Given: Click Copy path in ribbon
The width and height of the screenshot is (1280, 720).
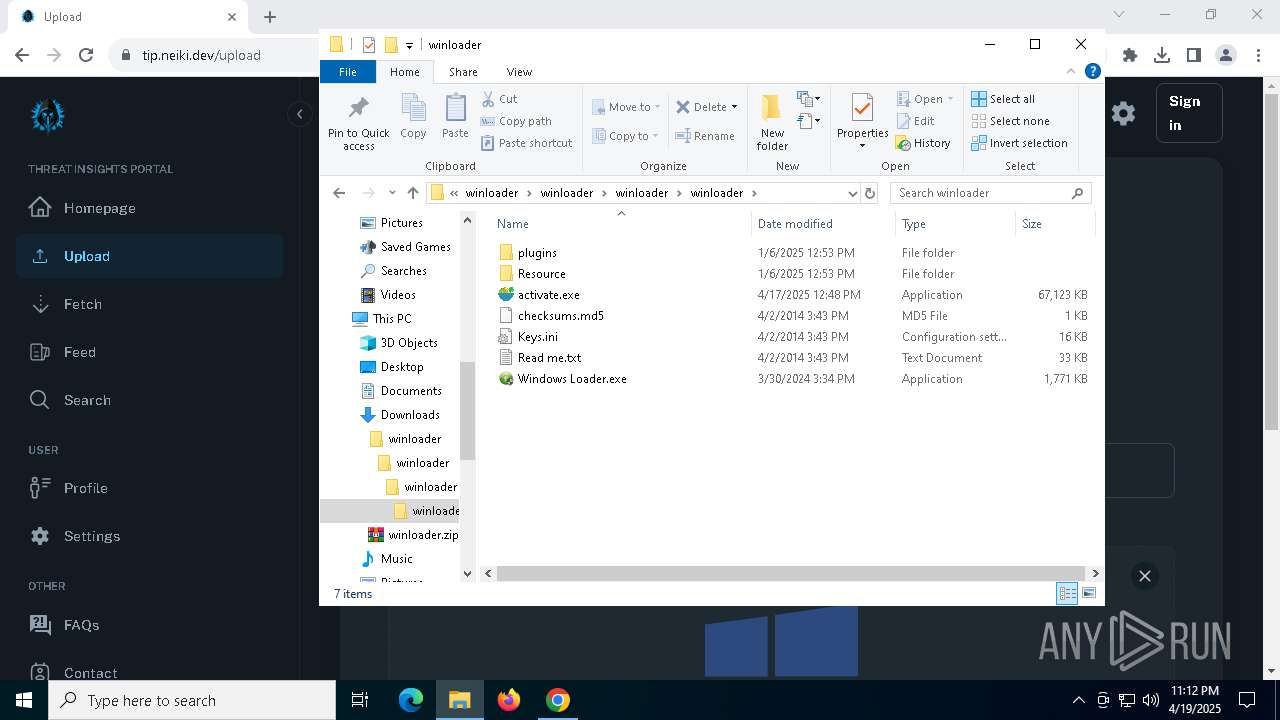Looking at the screenshot, I should [516, 121].
